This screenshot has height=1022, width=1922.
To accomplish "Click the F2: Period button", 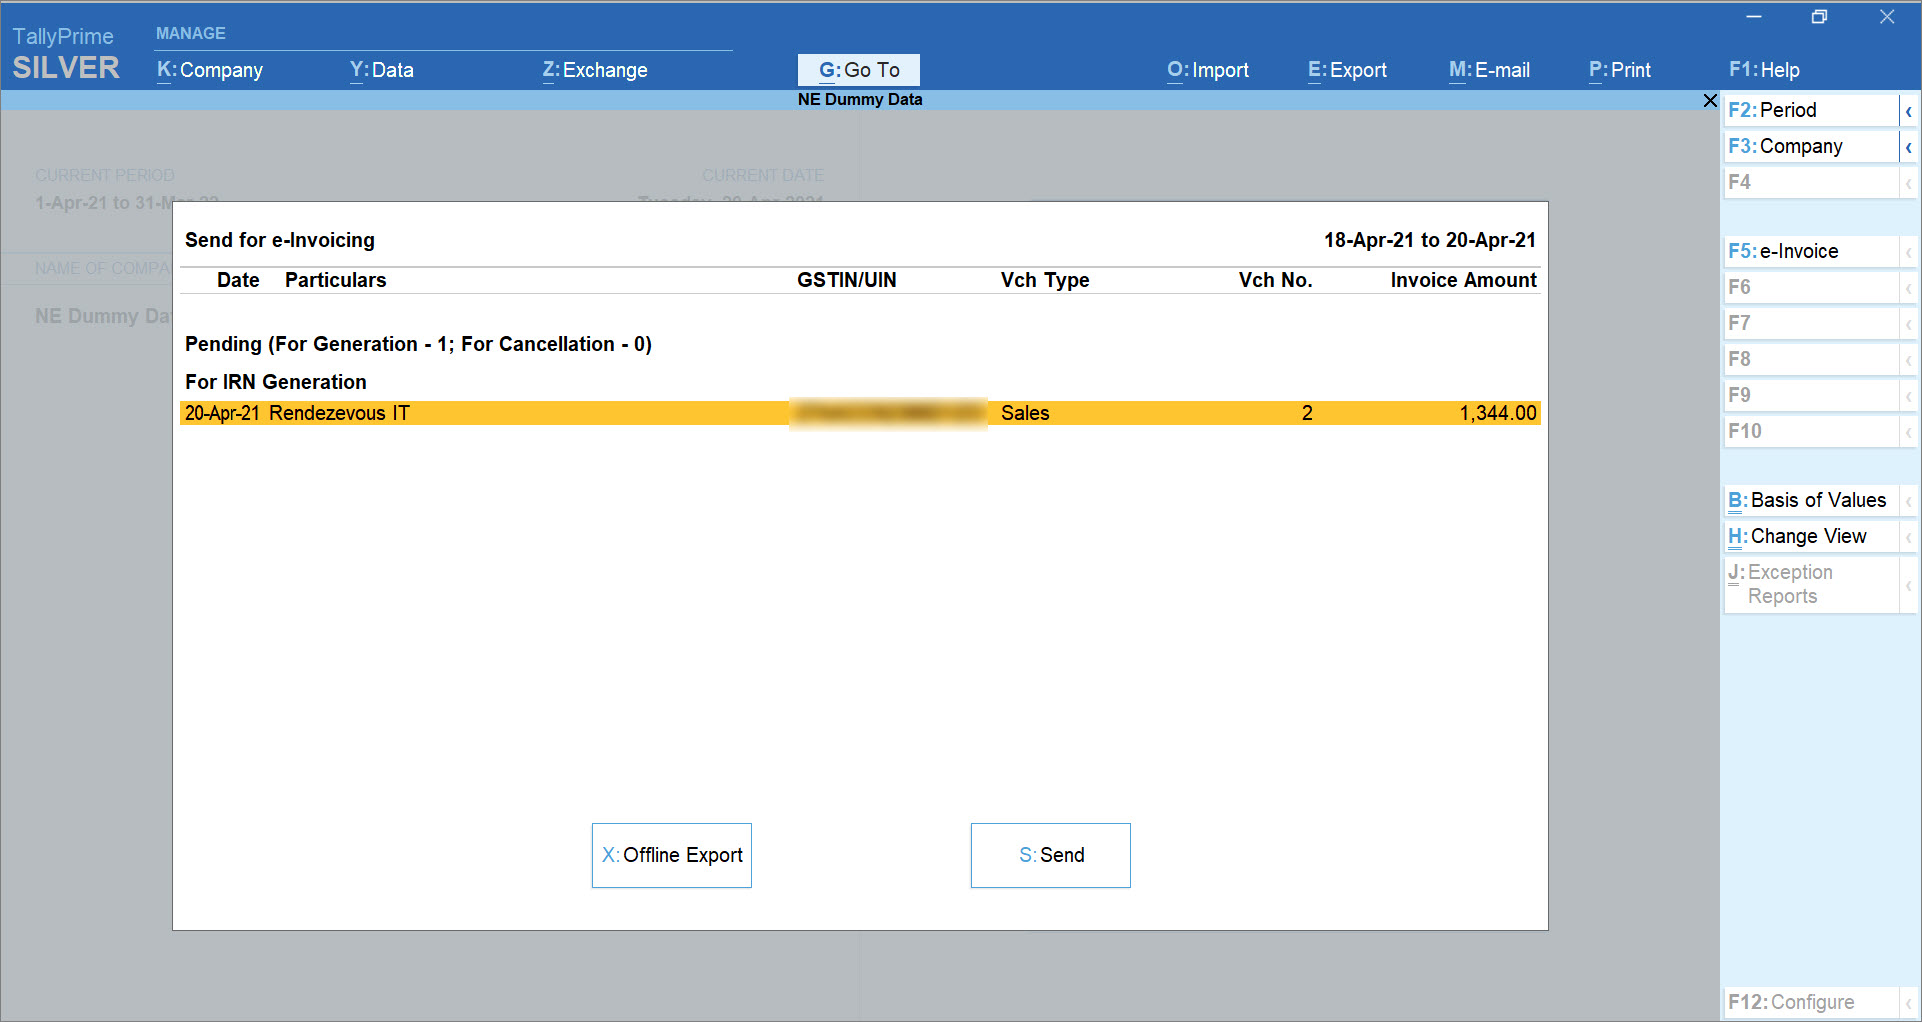I will click(1811, 110).
